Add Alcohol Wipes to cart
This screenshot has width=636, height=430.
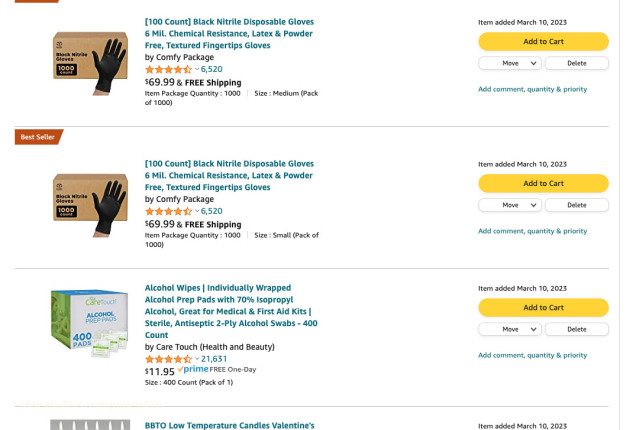(x=543, y=307)
